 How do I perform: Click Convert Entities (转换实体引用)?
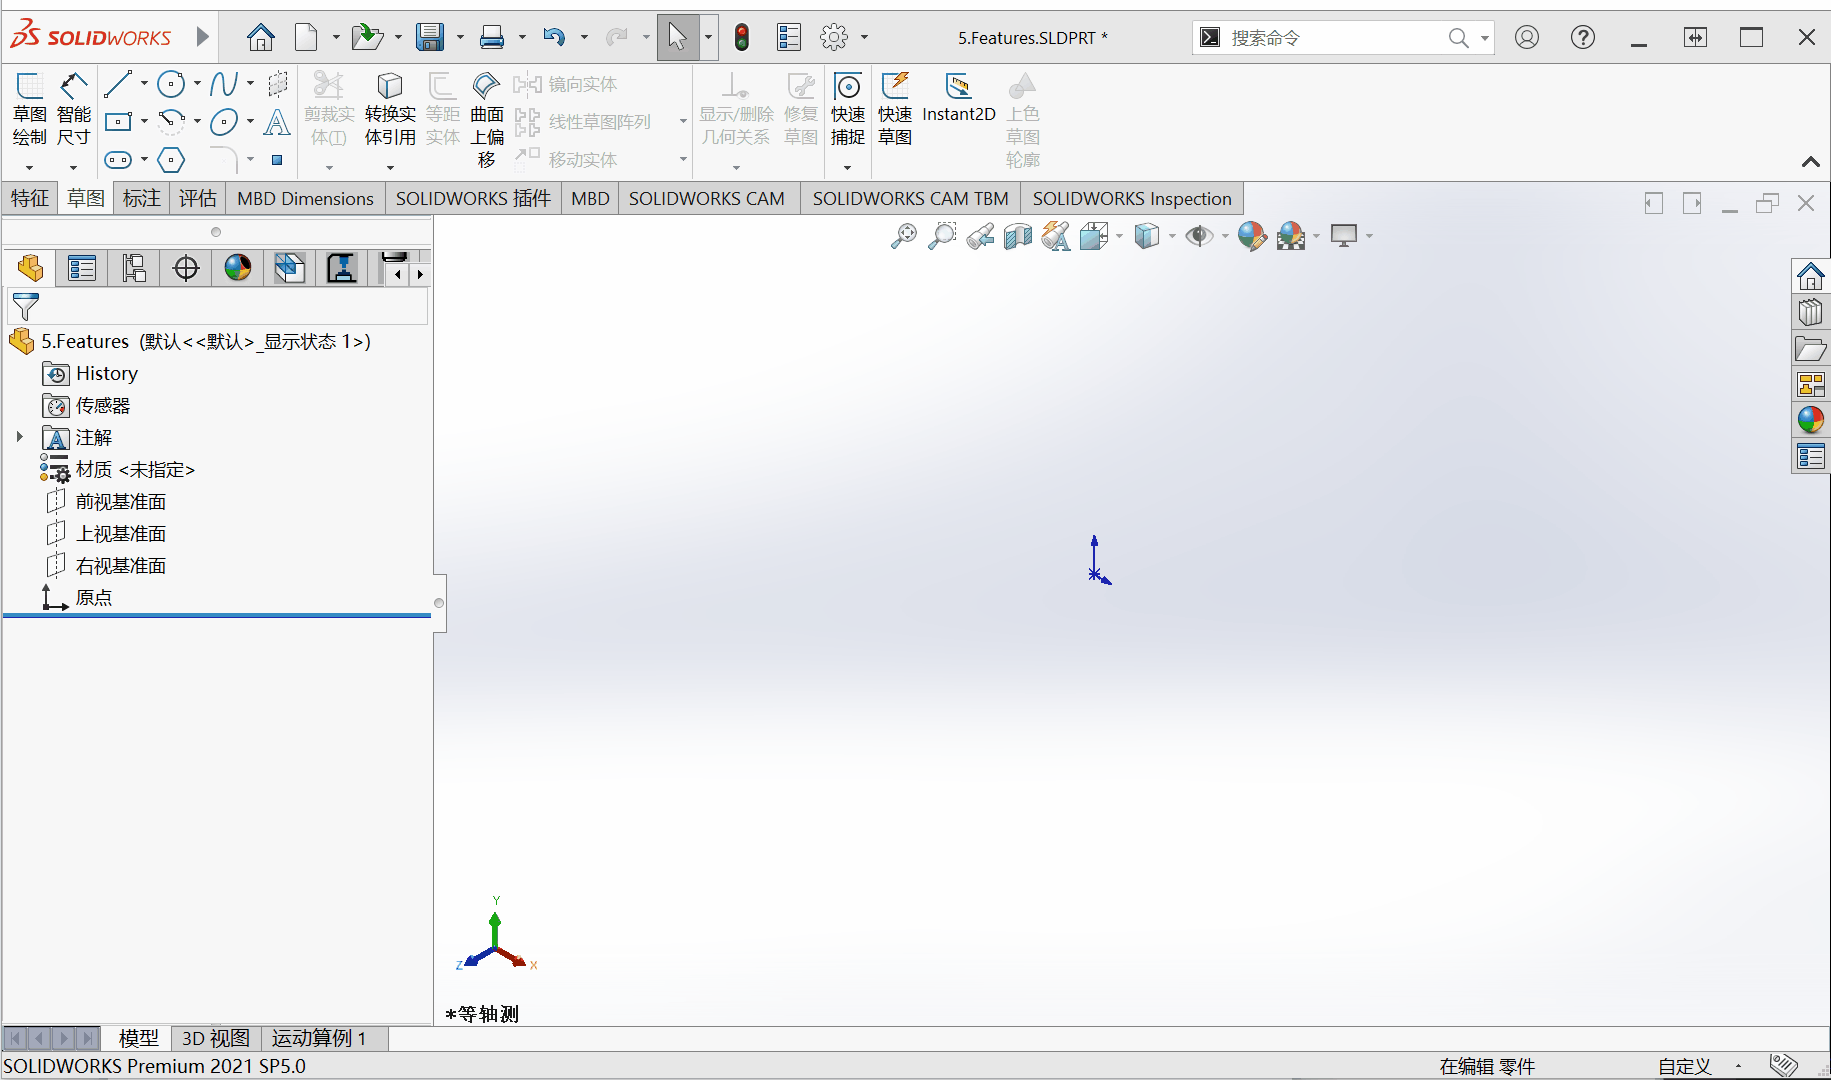[x=390, y=110]
